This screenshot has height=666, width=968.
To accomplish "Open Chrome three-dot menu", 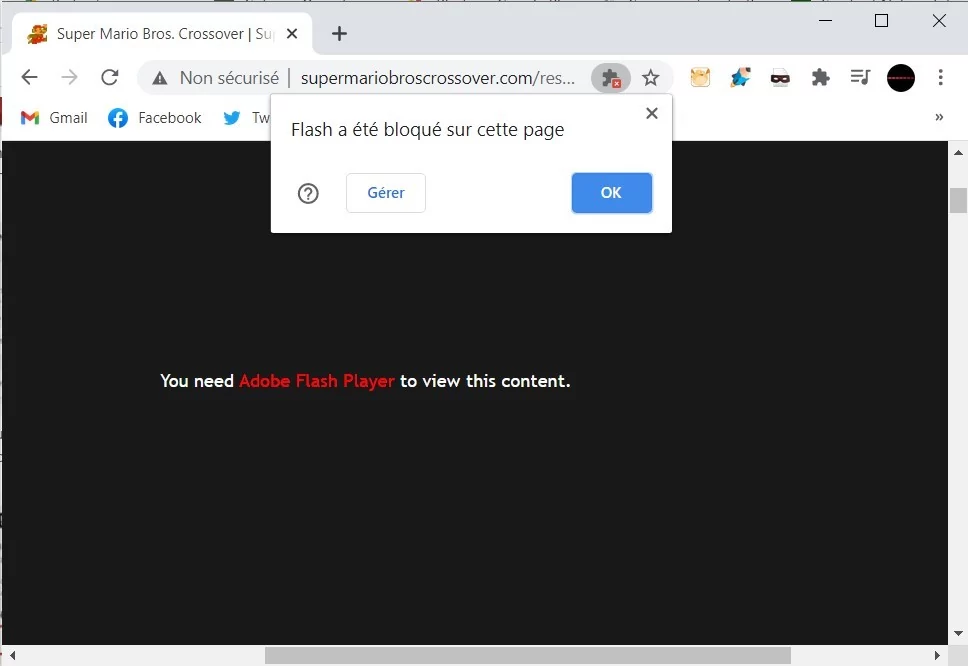I will [x=940, y=78].
